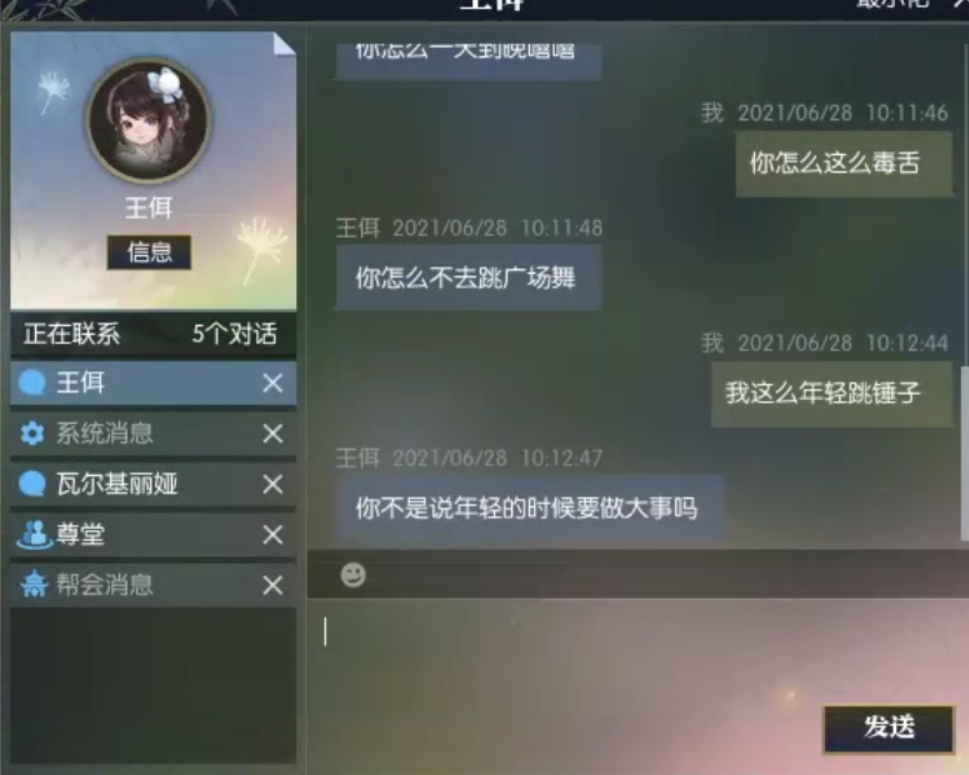The height and width of the screenshot is (775, 969).
Task: Open 王佴's 信息 profile button
Action: (x=149, y=252)
